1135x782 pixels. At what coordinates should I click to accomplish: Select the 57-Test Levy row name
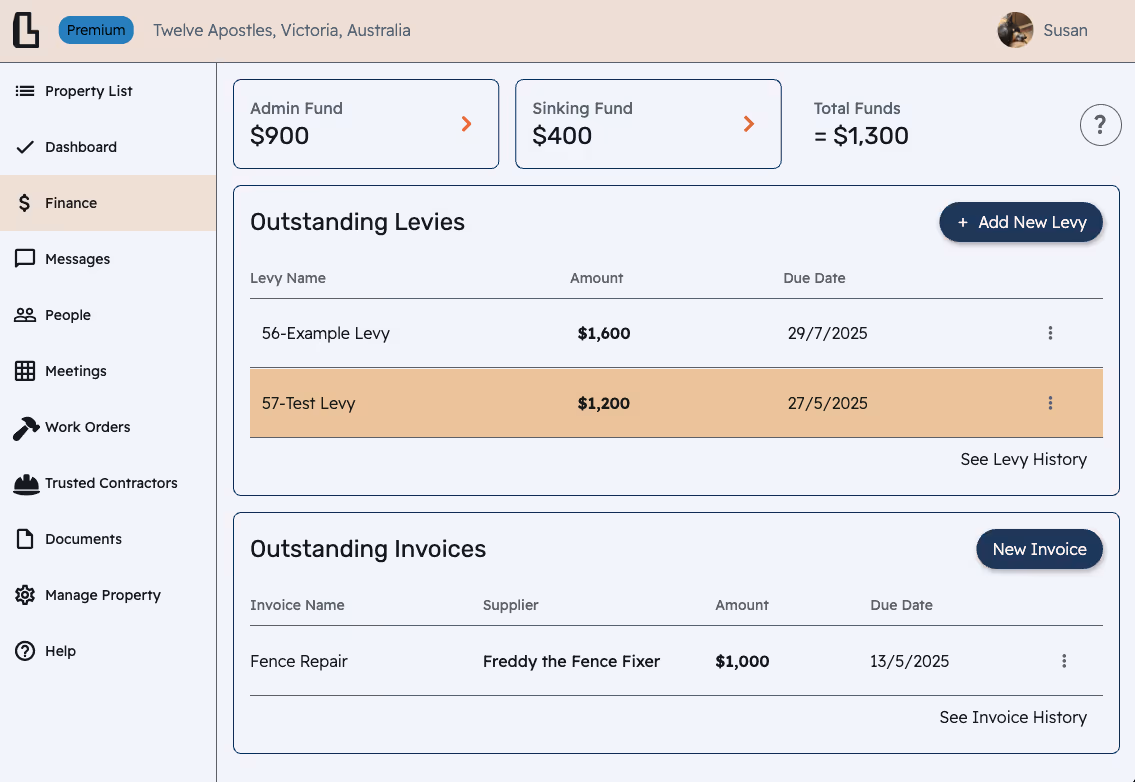[308, 403]
